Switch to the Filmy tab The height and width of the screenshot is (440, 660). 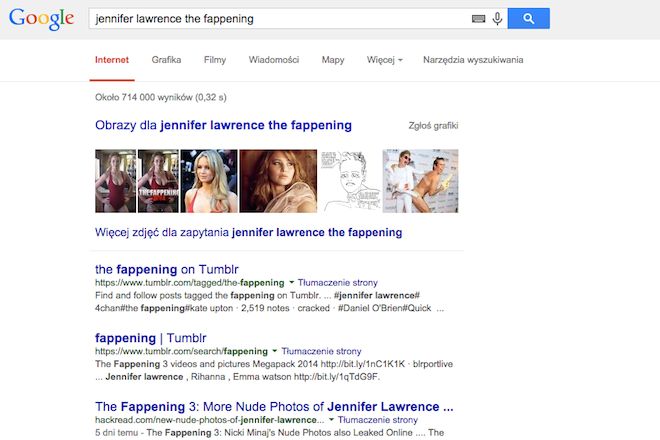click(215, 60)
